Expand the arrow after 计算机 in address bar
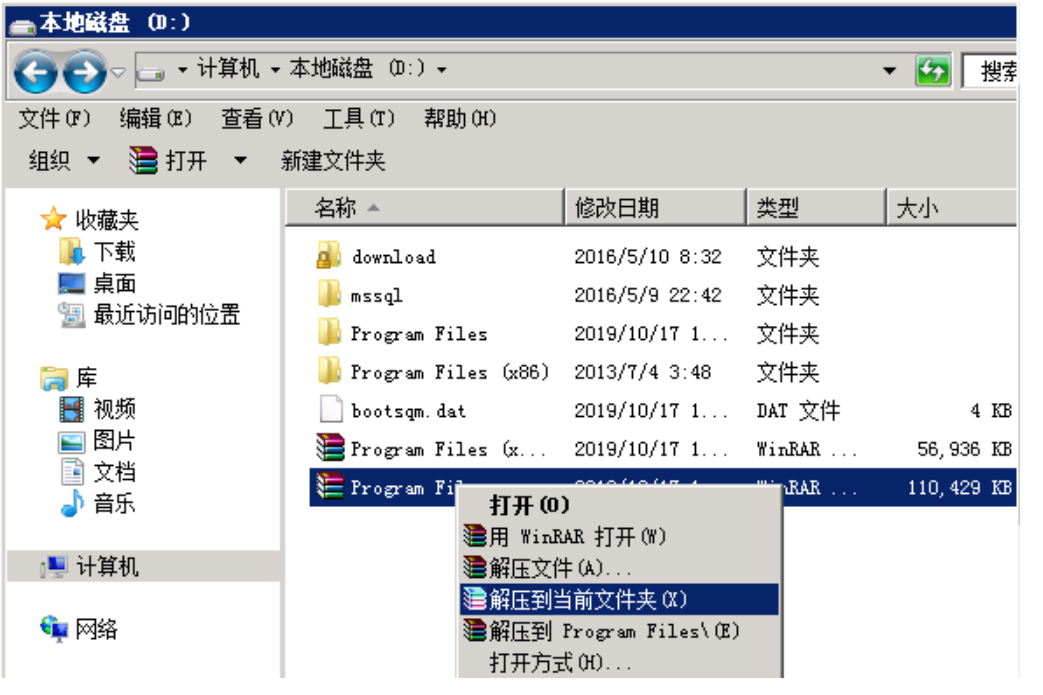The width and height of the screenshot is (1043, 695). pos(275,69)
